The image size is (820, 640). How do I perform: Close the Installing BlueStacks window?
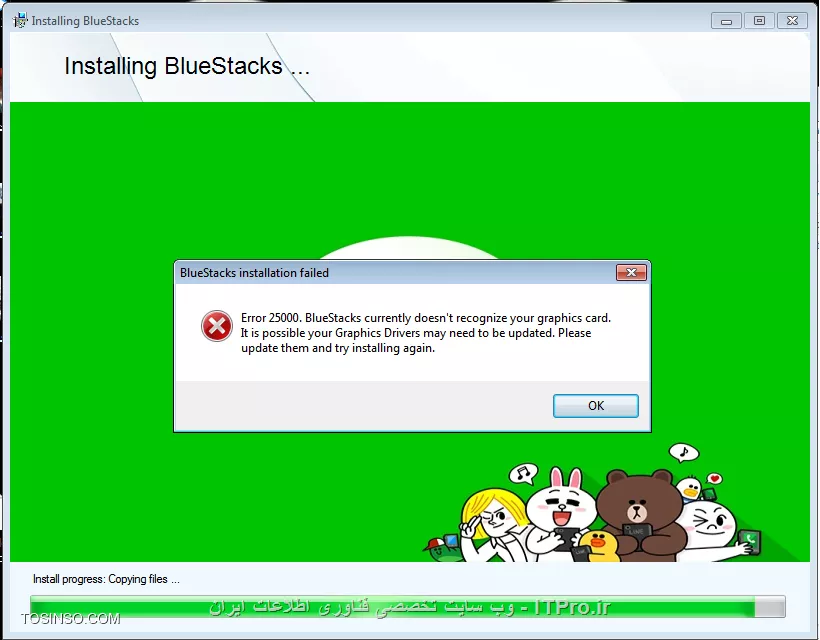click(x=792, y=21)
